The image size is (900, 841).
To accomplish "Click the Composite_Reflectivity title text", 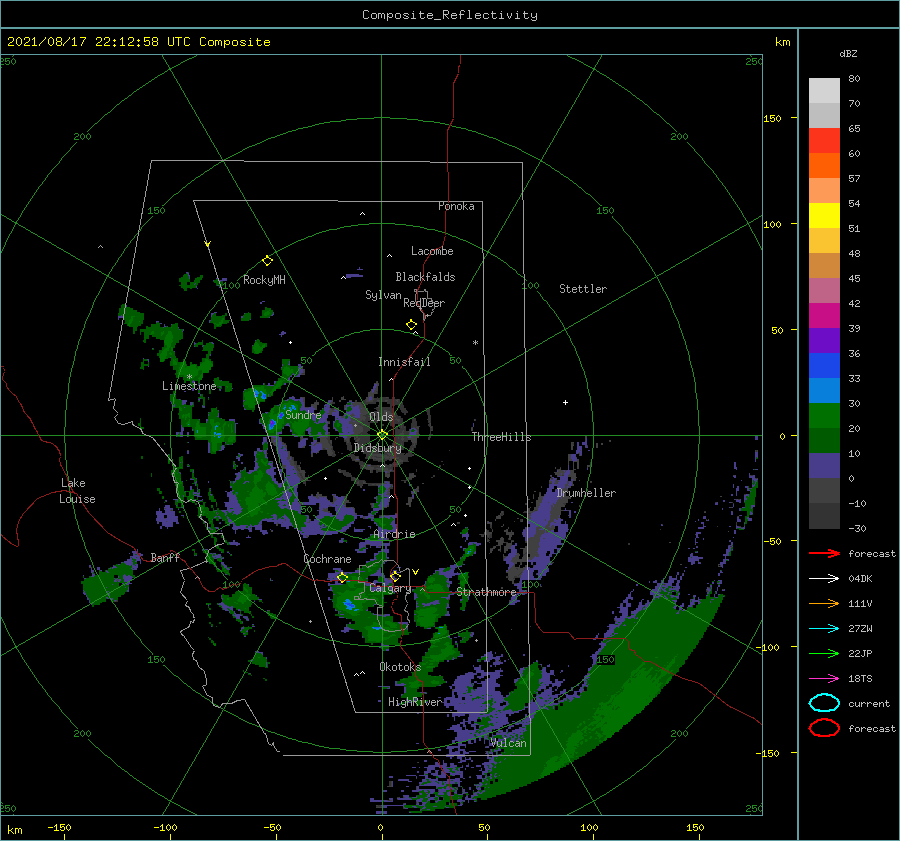I will [x=449, y=15].
